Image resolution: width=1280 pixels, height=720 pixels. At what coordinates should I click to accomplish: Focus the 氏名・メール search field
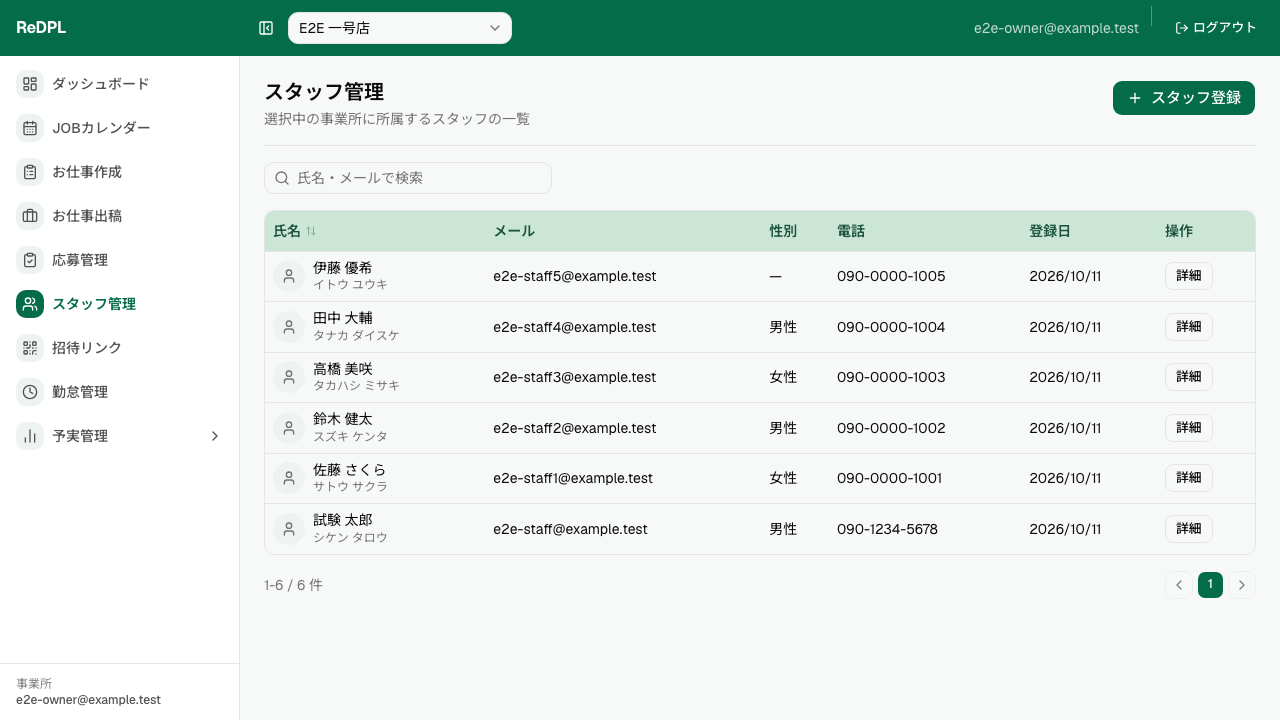coord(408,178)
